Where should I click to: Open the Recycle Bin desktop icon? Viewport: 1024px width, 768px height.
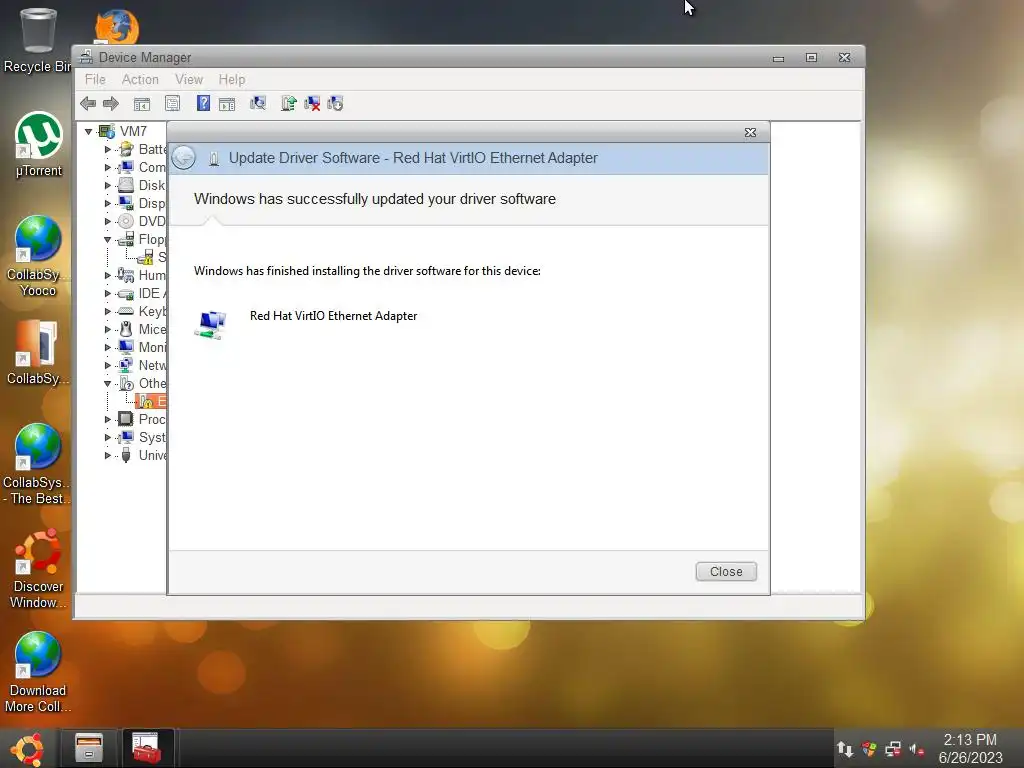tap(37, 40)
